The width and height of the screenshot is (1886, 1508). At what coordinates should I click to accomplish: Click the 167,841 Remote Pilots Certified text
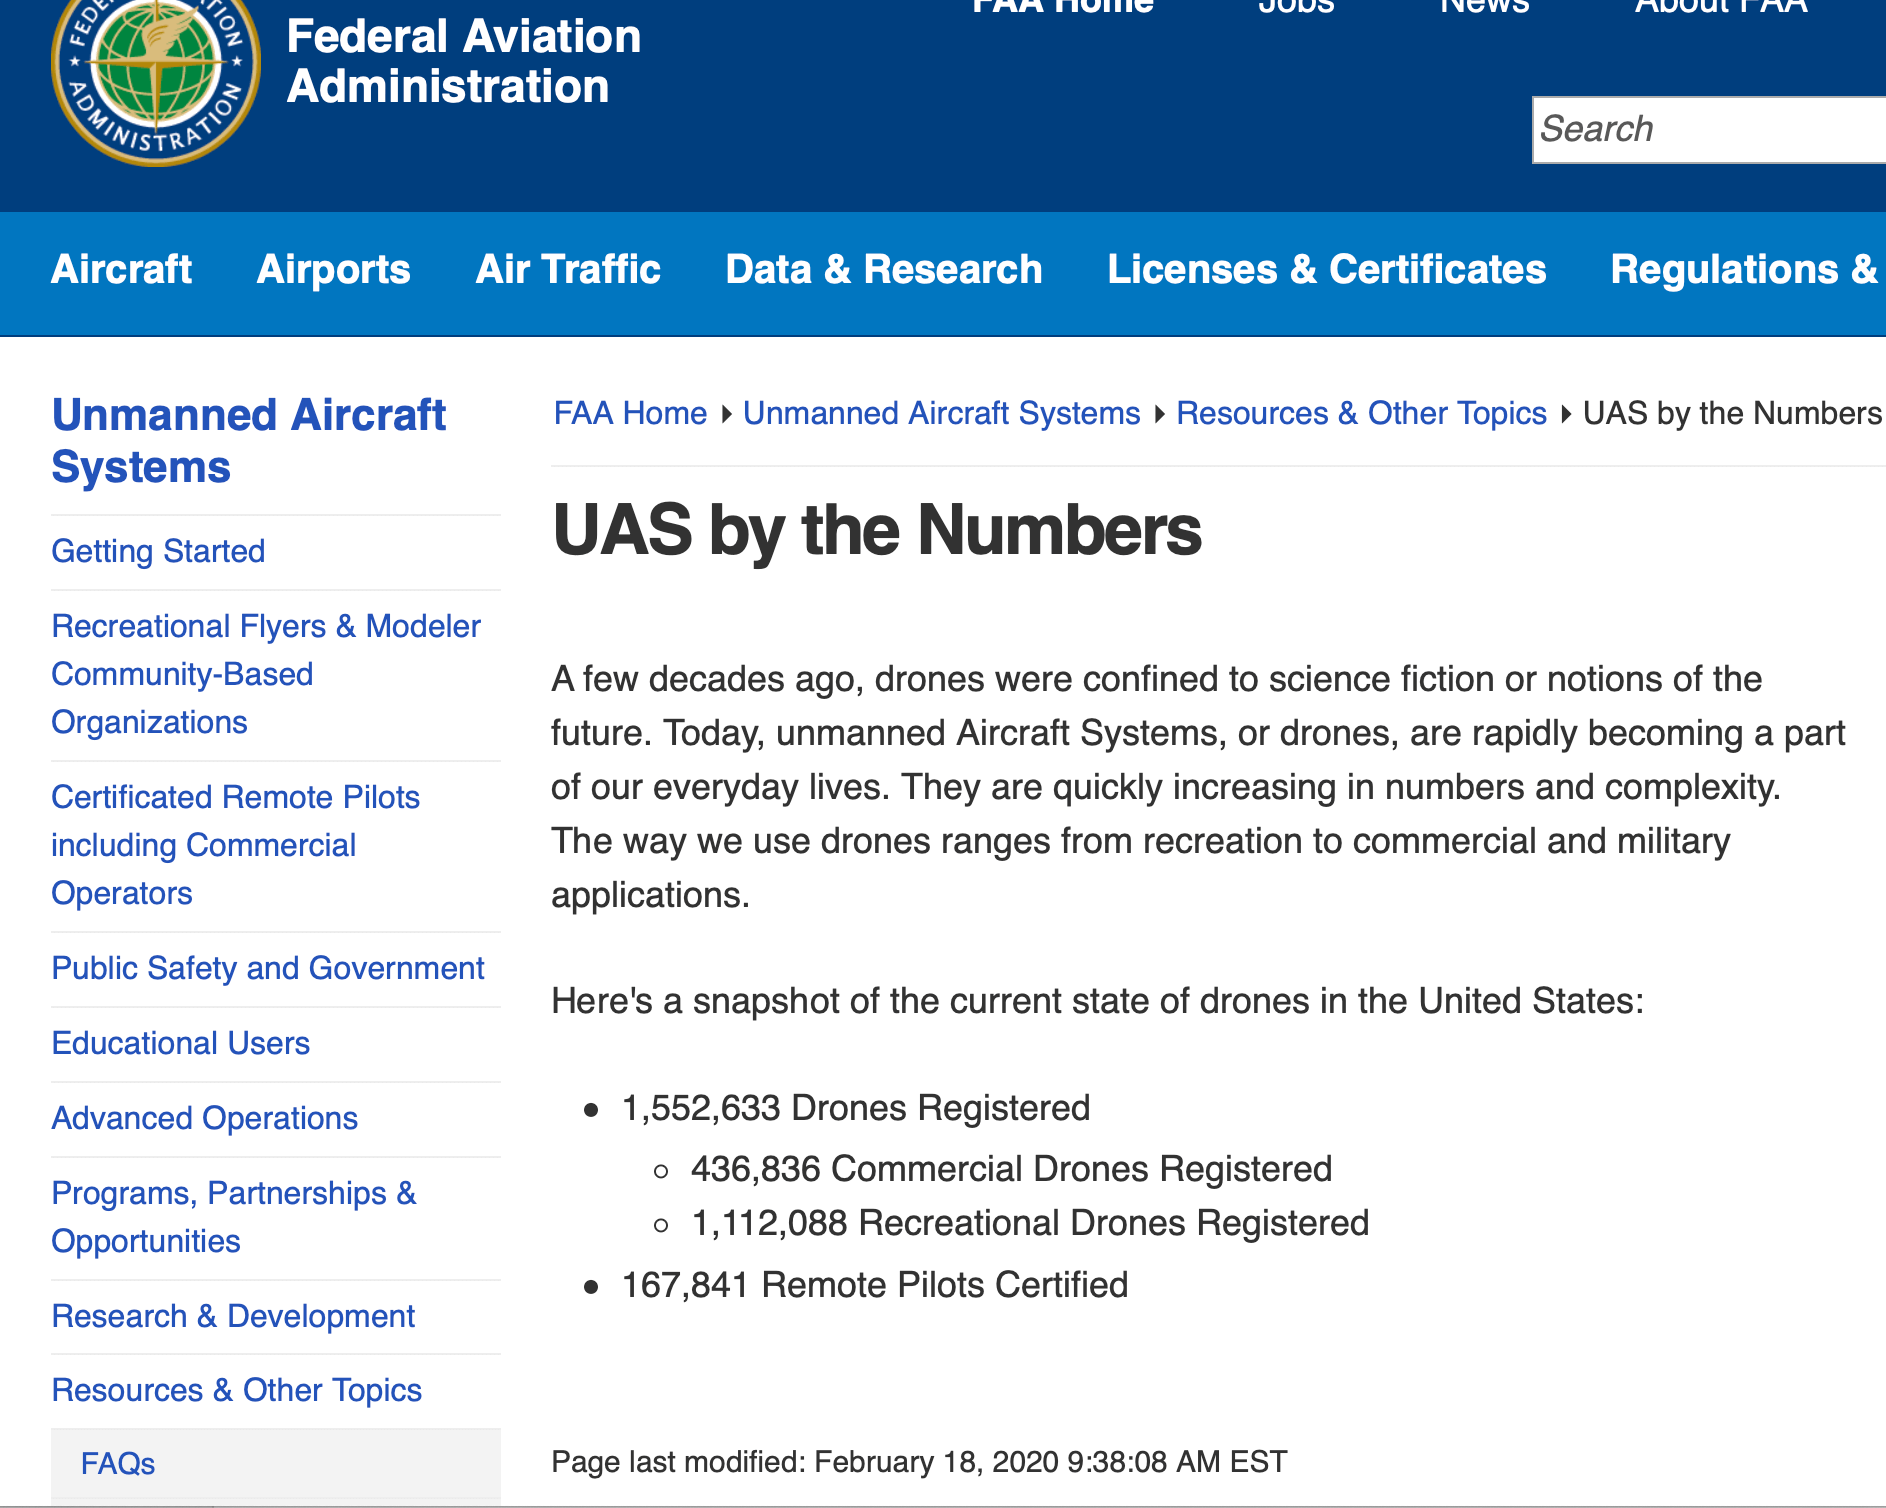tap(875, 1285)
